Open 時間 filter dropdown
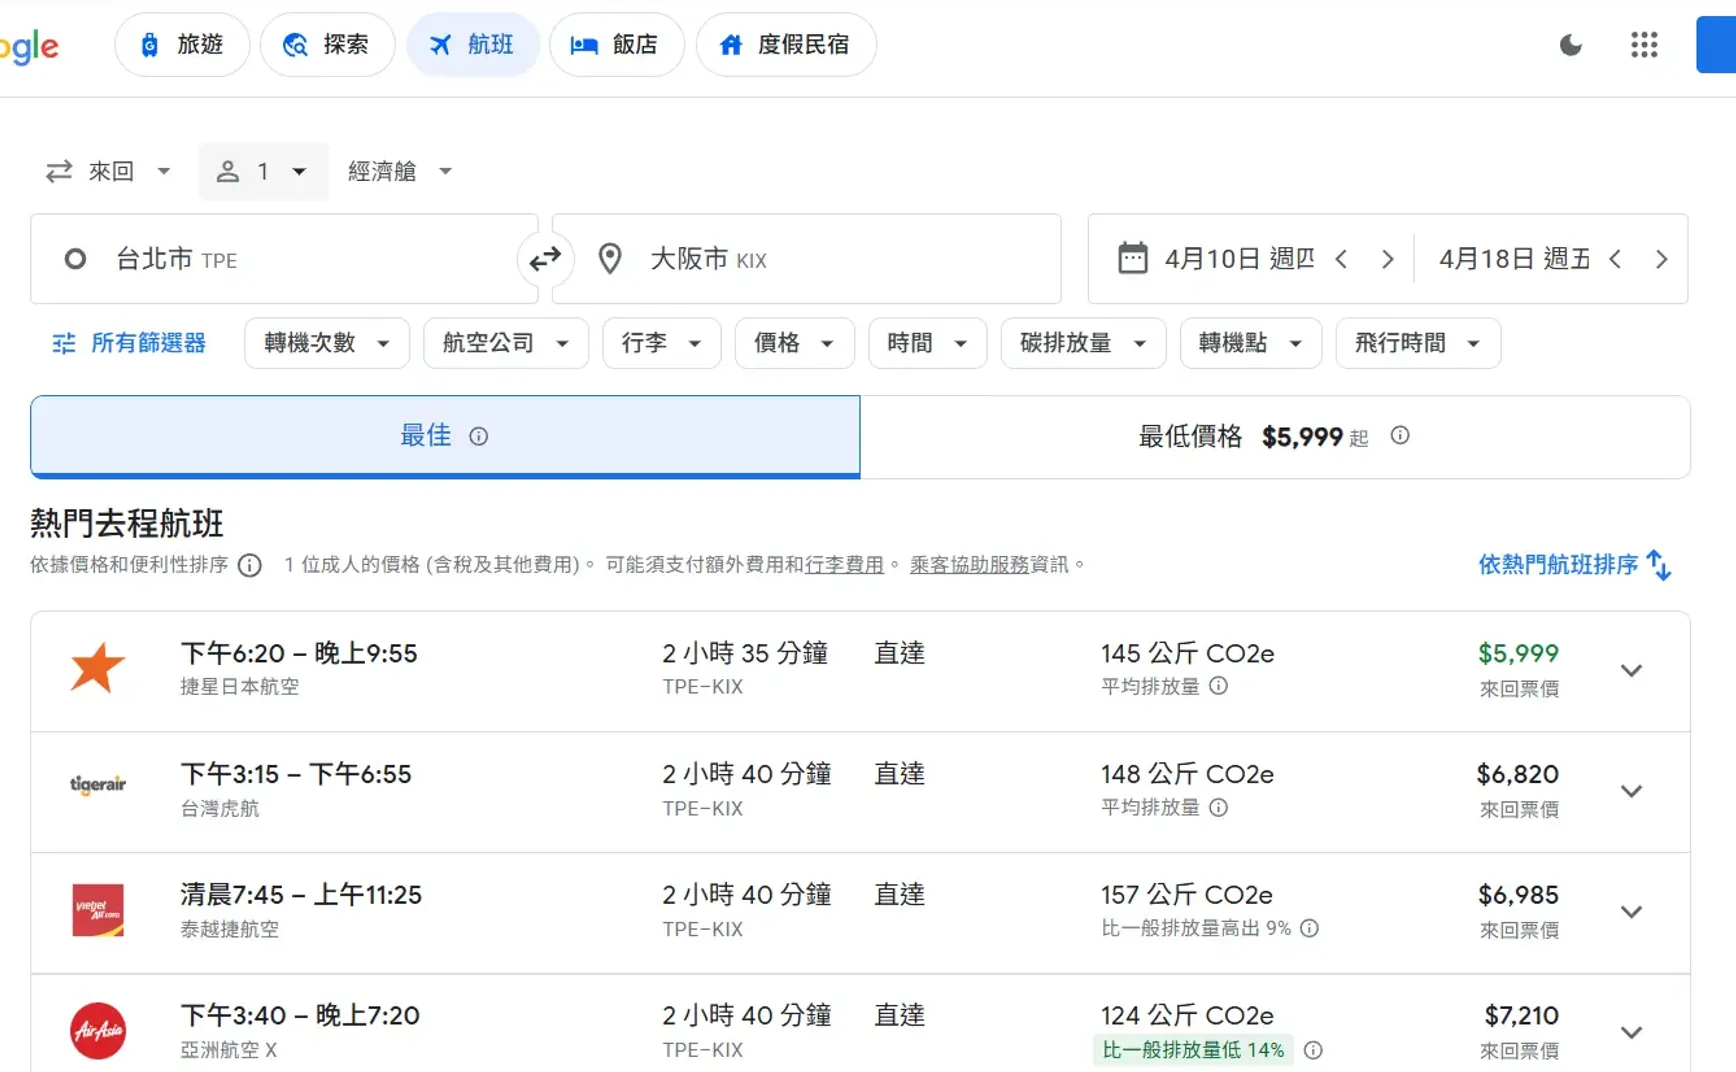1736x1072 pixels. point(928,344)
